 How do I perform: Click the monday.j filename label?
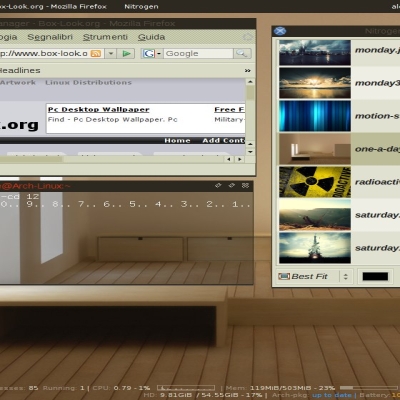point(377,50)
